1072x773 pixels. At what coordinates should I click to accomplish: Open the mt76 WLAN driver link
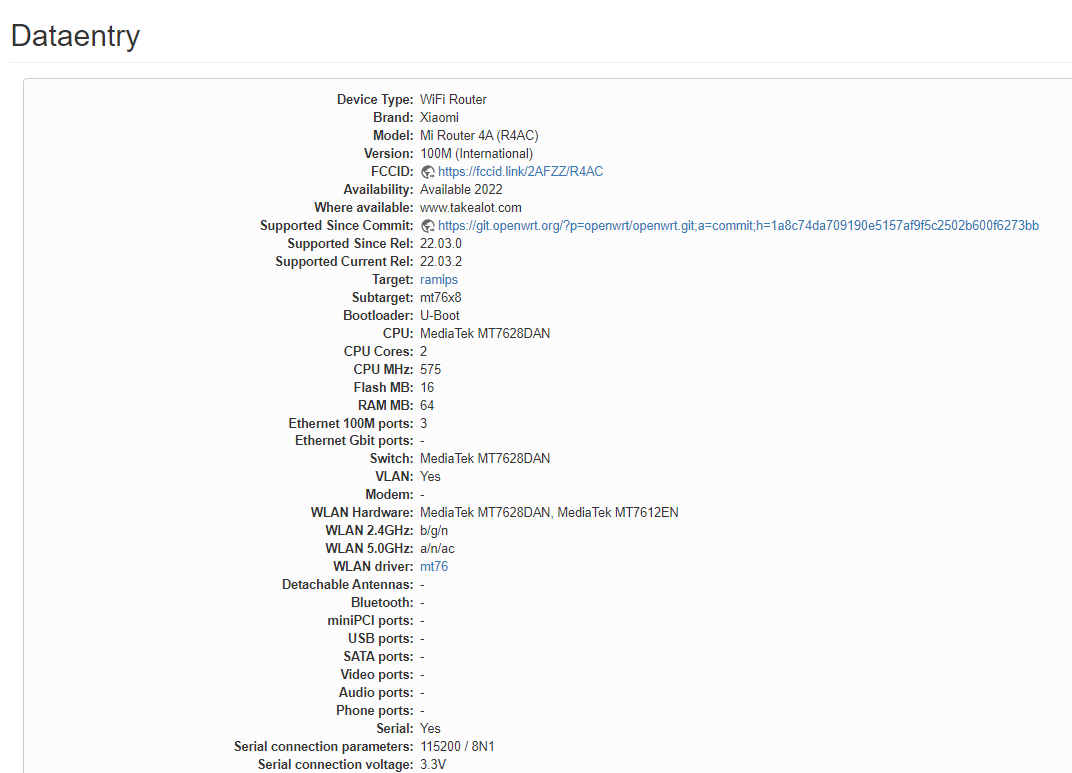[434, 567]
